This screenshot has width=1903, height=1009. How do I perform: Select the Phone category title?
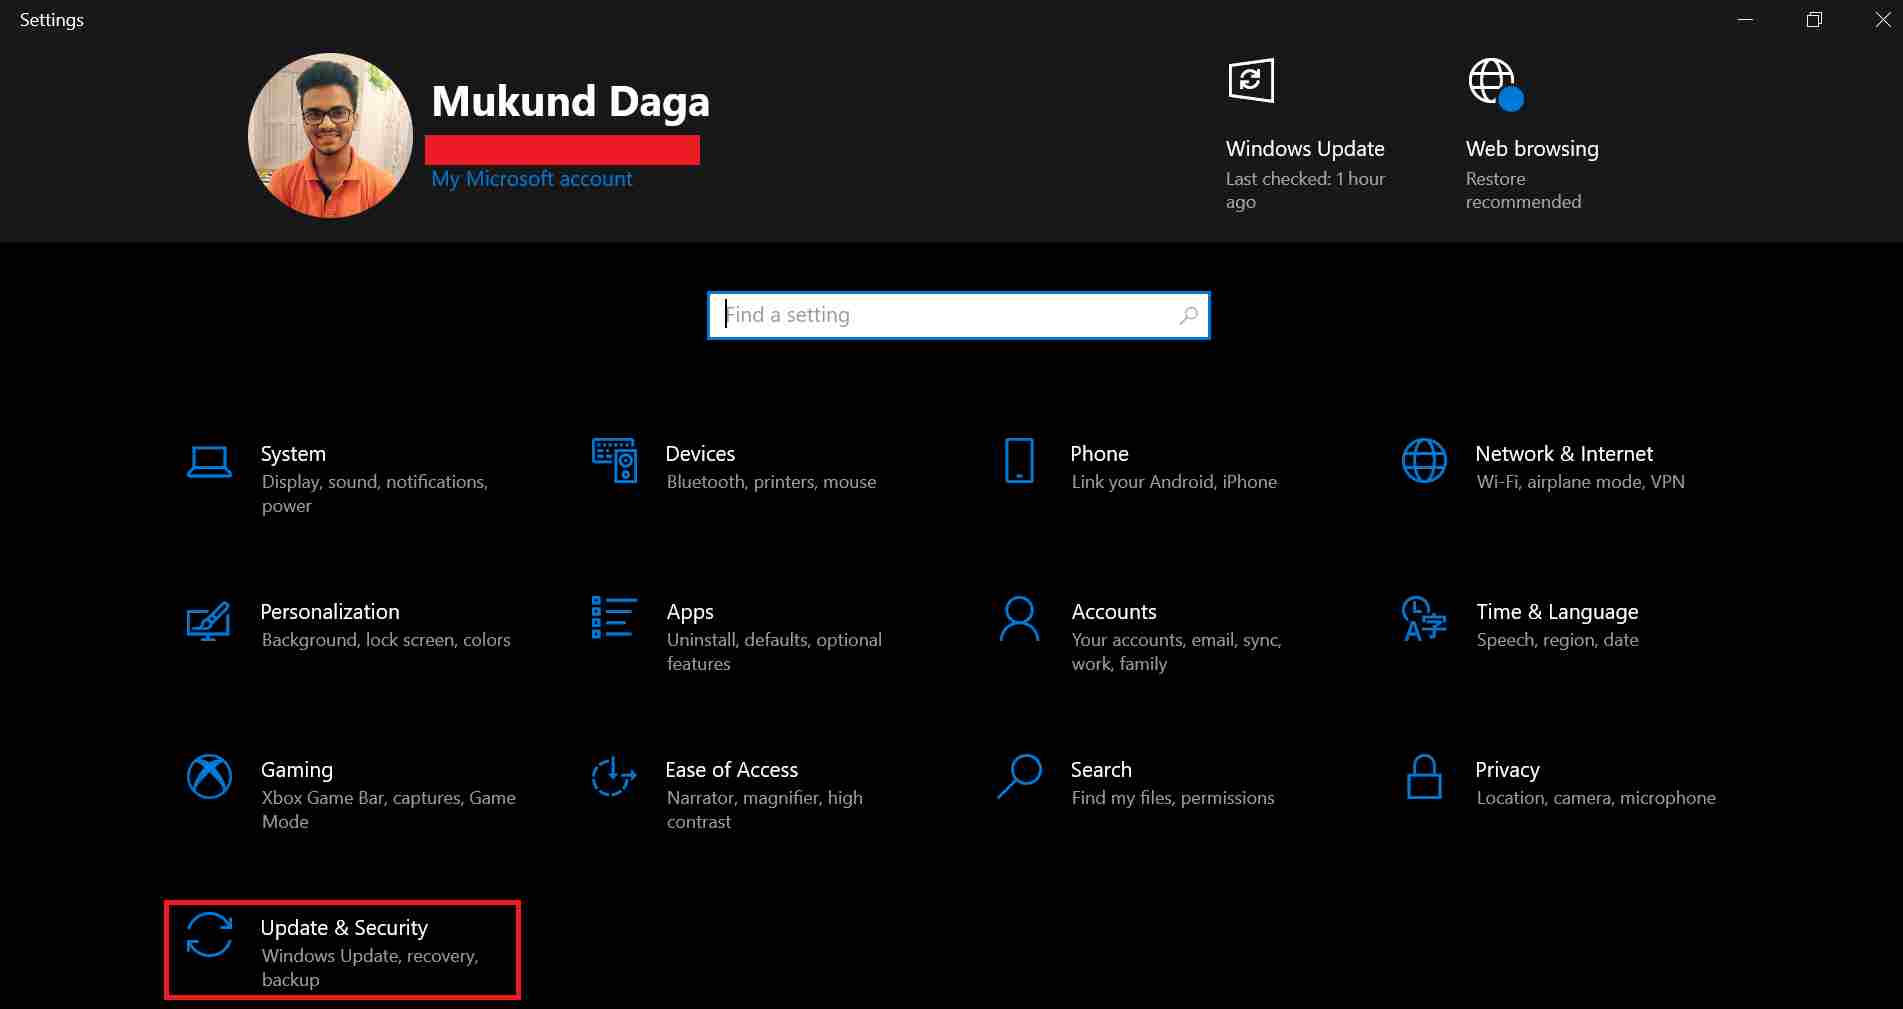point(1099,454)
